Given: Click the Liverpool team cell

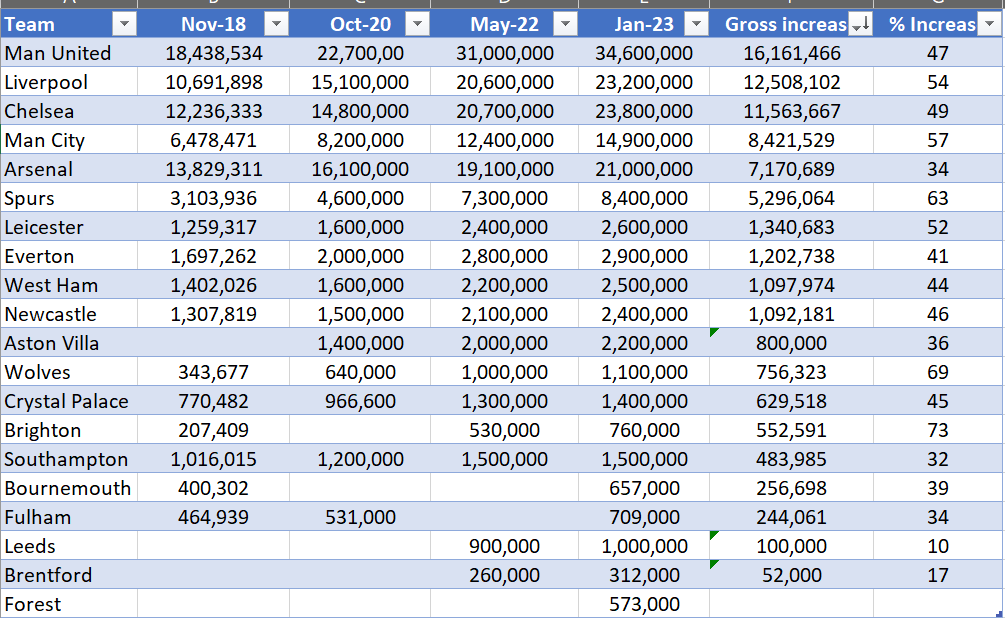Looking at the screenshot, I should point(69,82).
